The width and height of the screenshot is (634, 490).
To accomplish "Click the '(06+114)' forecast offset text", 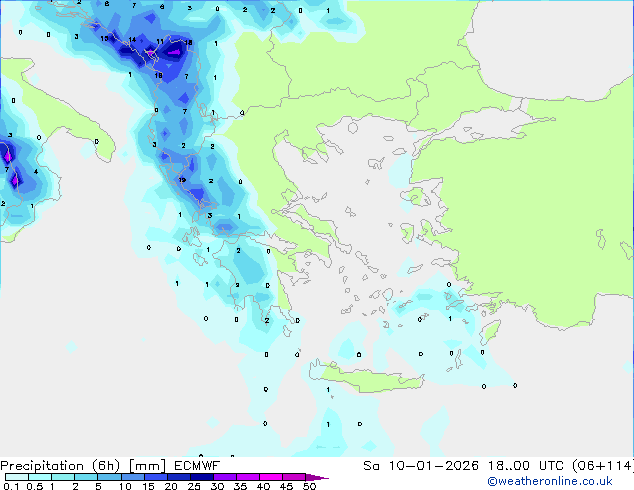I will pyautogui.click(x=603, y=466).
